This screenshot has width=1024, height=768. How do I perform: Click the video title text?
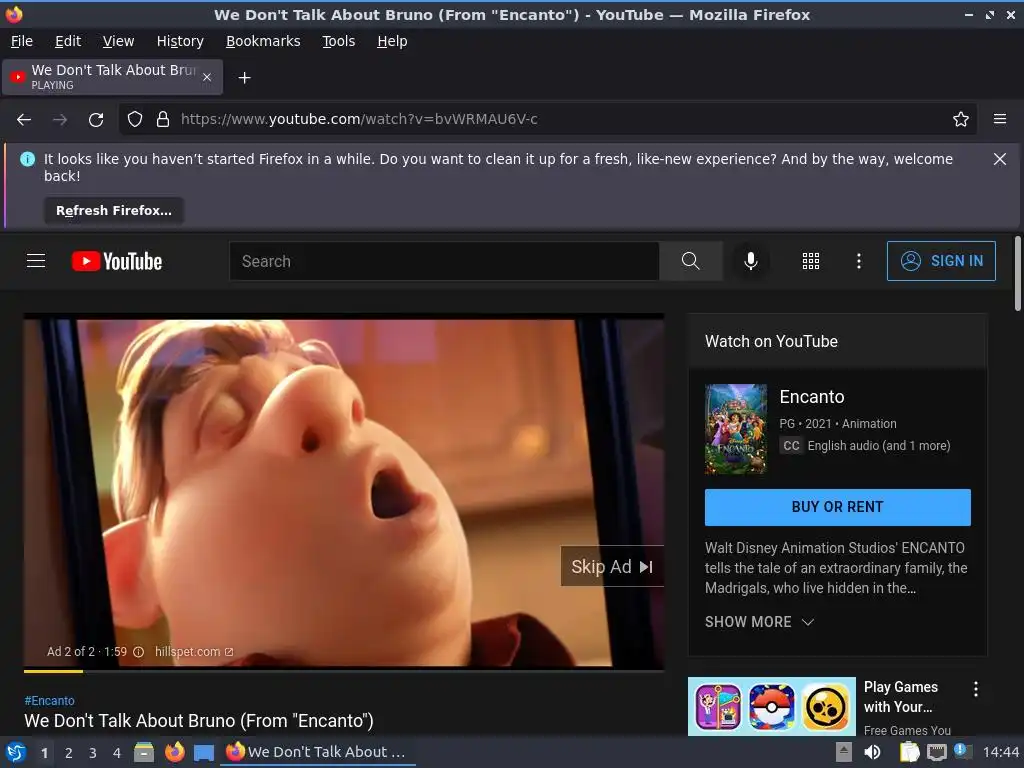[x=199, y=721]
